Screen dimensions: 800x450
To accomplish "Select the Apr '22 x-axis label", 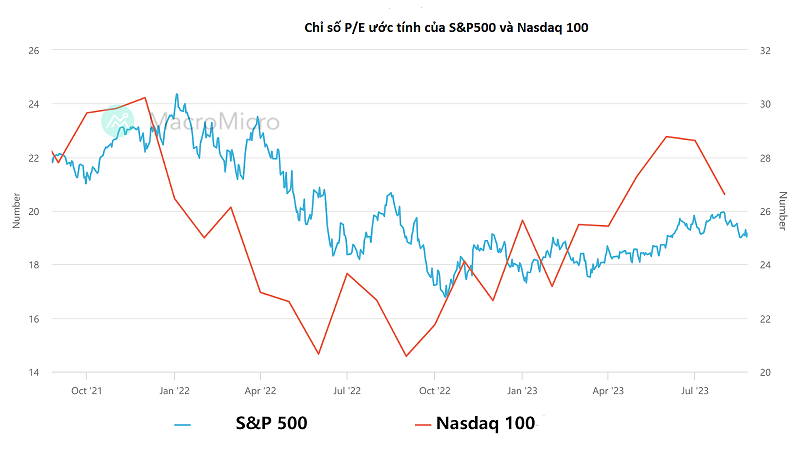I will point(260,389).
